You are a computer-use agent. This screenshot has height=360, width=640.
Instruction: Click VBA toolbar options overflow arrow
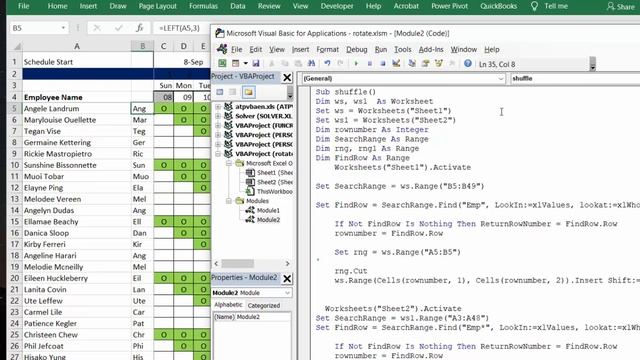pos(593,64)
